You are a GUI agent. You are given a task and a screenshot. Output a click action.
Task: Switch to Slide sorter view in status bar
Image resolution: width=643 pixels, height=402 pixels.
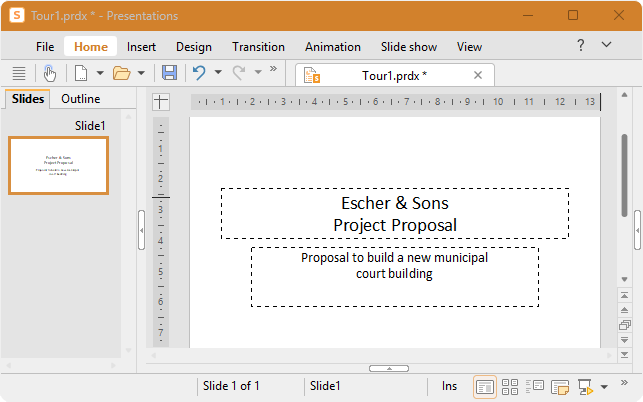(x=510, y=386)
